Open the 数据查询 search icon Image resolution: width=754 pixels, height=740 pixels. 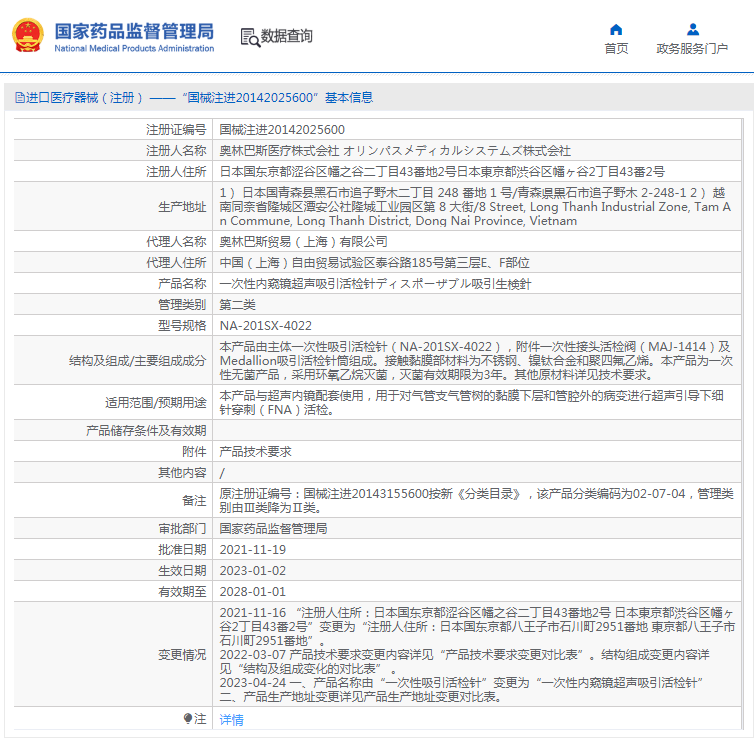pos(250,38)
